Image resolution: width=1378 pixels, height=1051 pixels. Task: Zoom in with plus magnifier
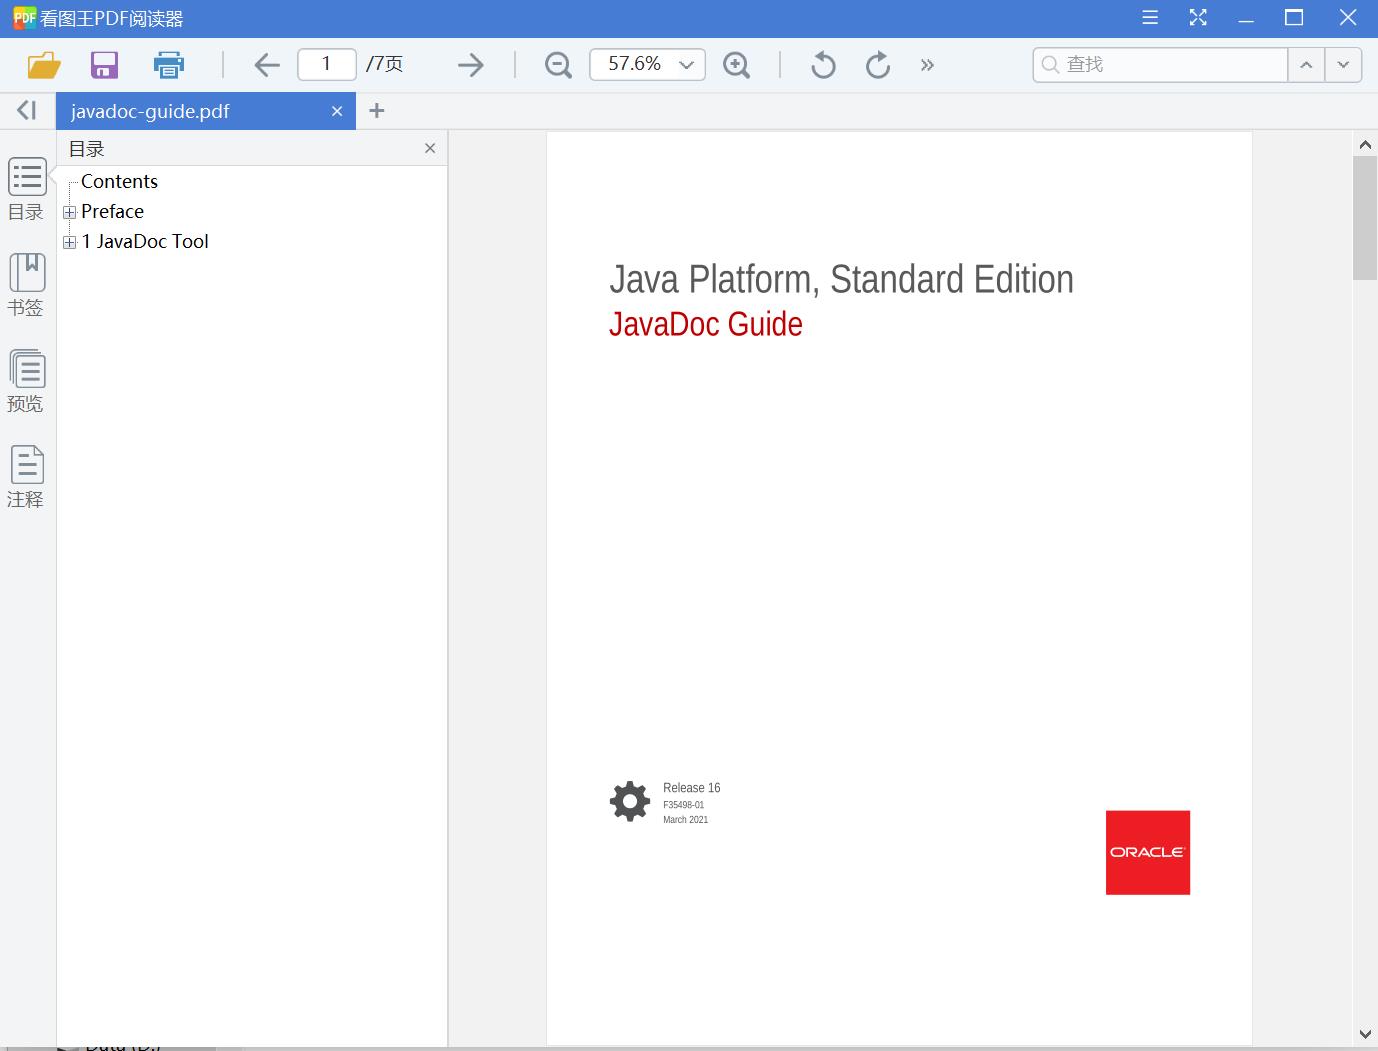[x=736, y=65]
